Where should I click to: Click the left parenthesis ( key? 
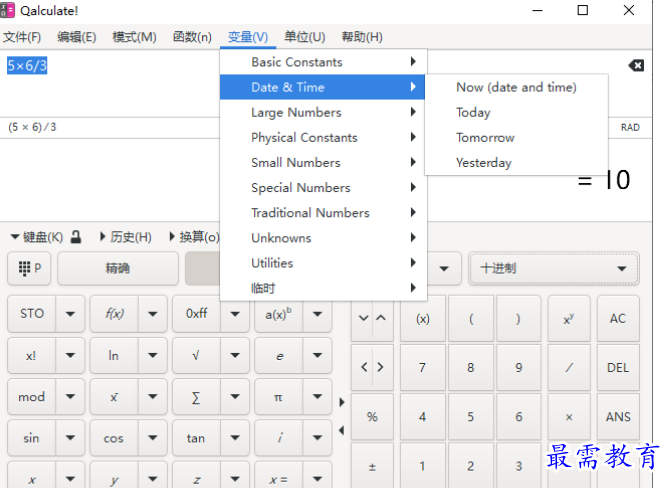point(471,319)
